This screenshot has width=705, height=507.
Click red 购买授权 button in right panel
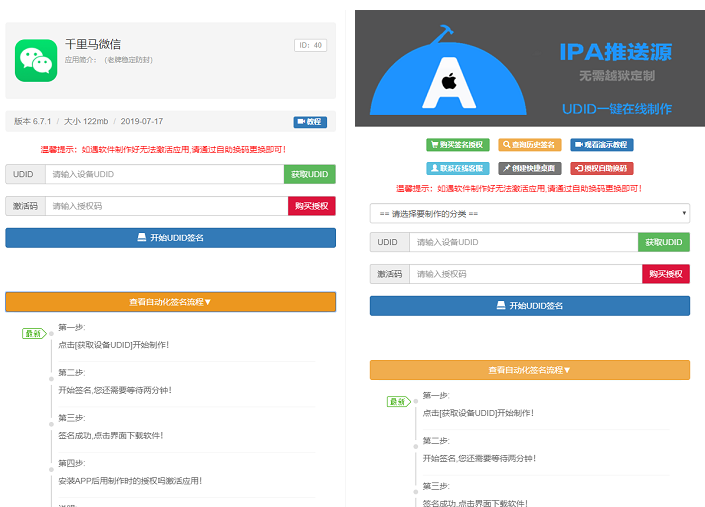[x=665, y=274]
